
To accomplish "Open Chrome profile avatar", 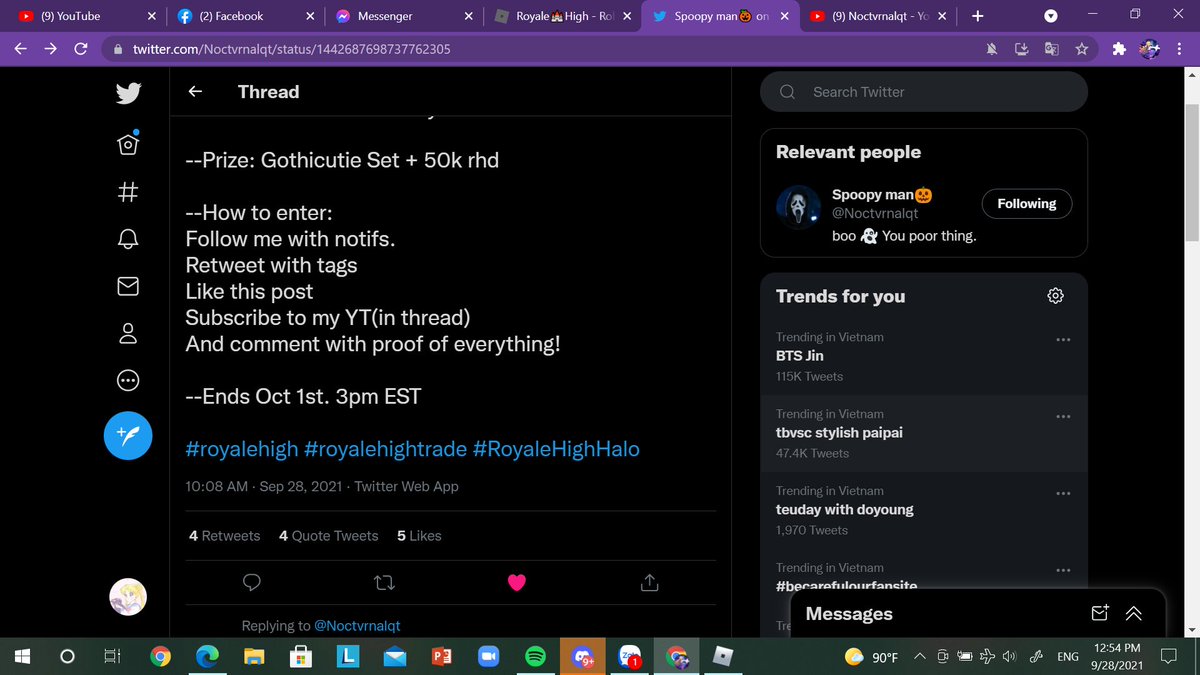I will (x=1149, y=49).
